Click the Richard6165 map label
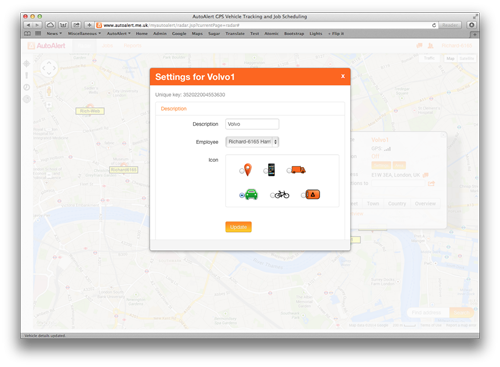500x367 pixels. point(124,170)
